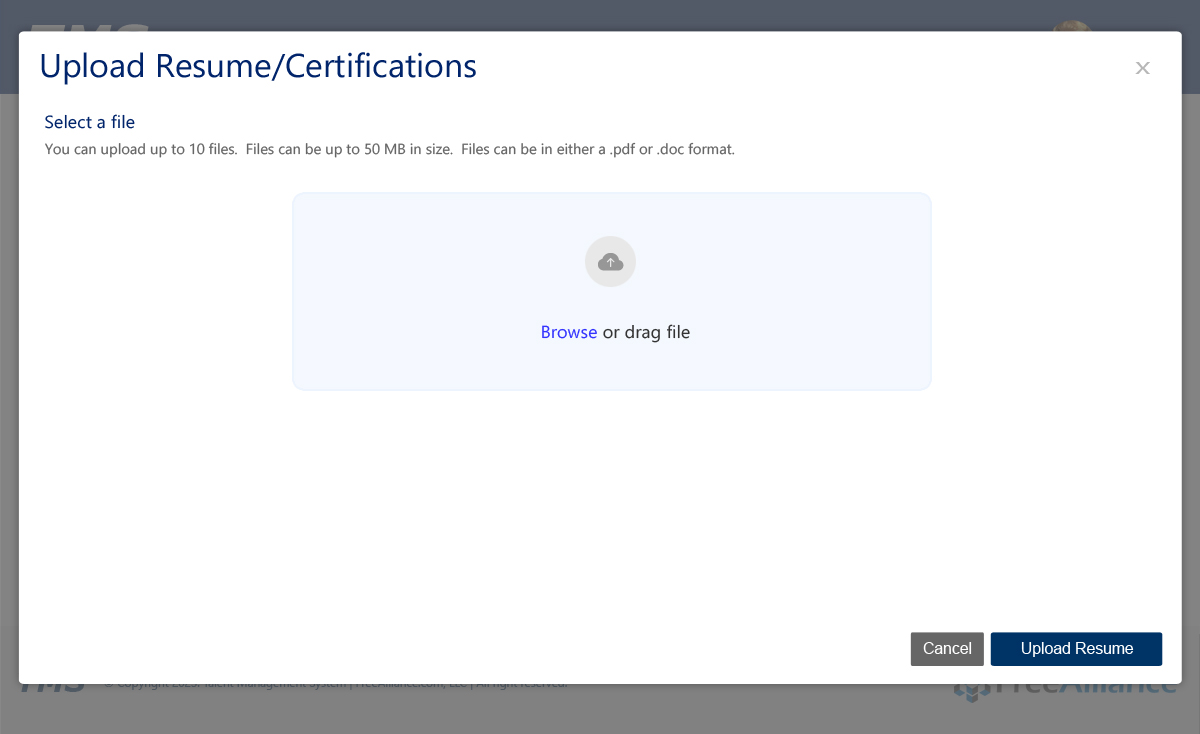Click the dark header bar behind the dialog
1200x734 pixels.
click(600, 15)
